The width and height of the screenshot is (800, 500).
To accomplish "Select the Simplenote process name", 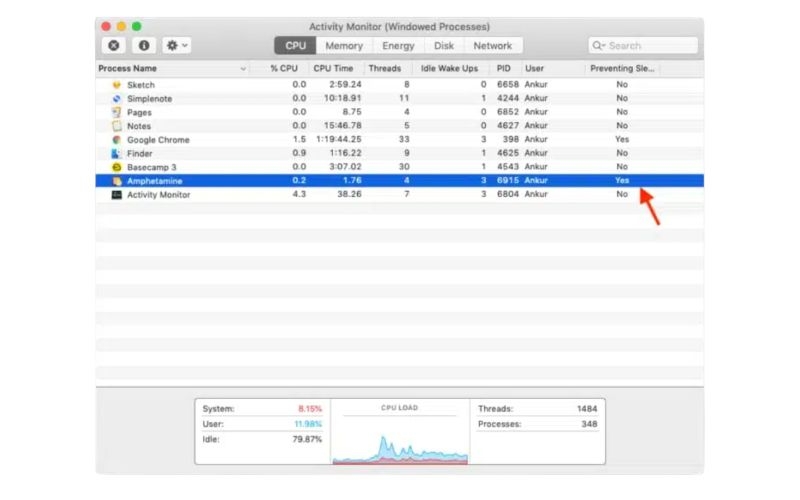I will [x=149, y=98].
